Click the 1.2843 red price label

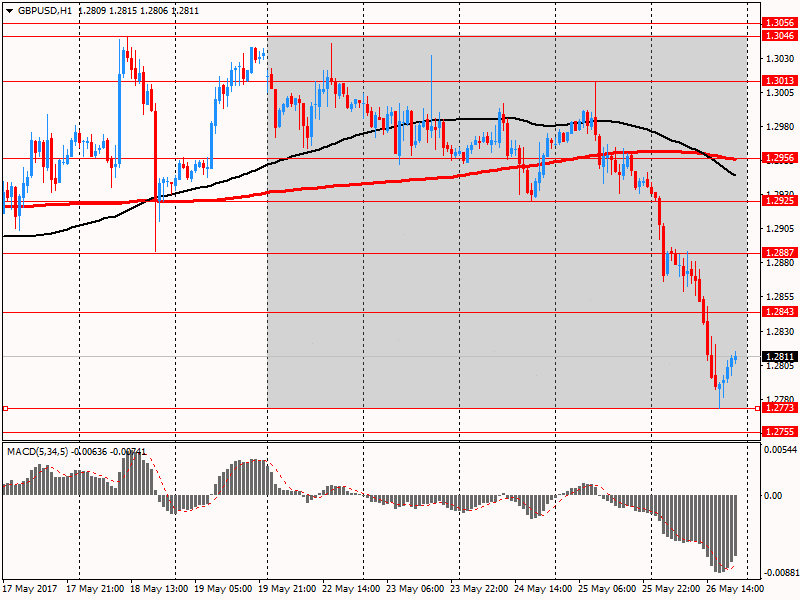(780, 312)
